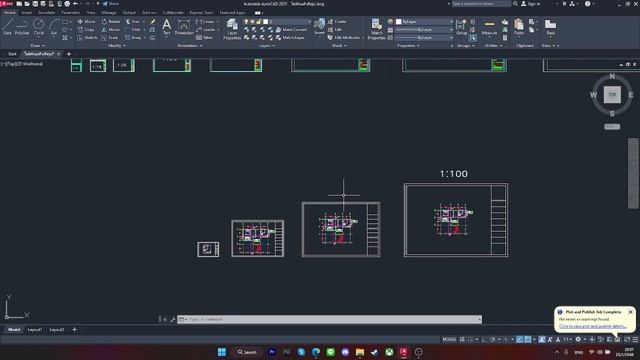Screen dimensions: 640x360
Task: Select the Polyline tool
Action: pos(22,27)
